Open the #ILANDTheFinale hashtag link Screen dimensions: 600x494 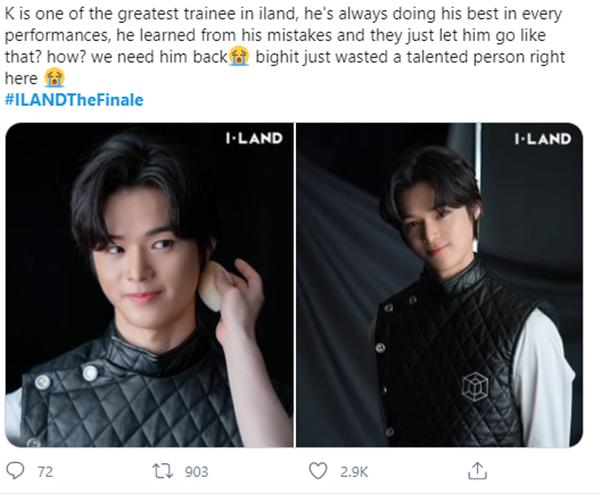tap(74, 100)
